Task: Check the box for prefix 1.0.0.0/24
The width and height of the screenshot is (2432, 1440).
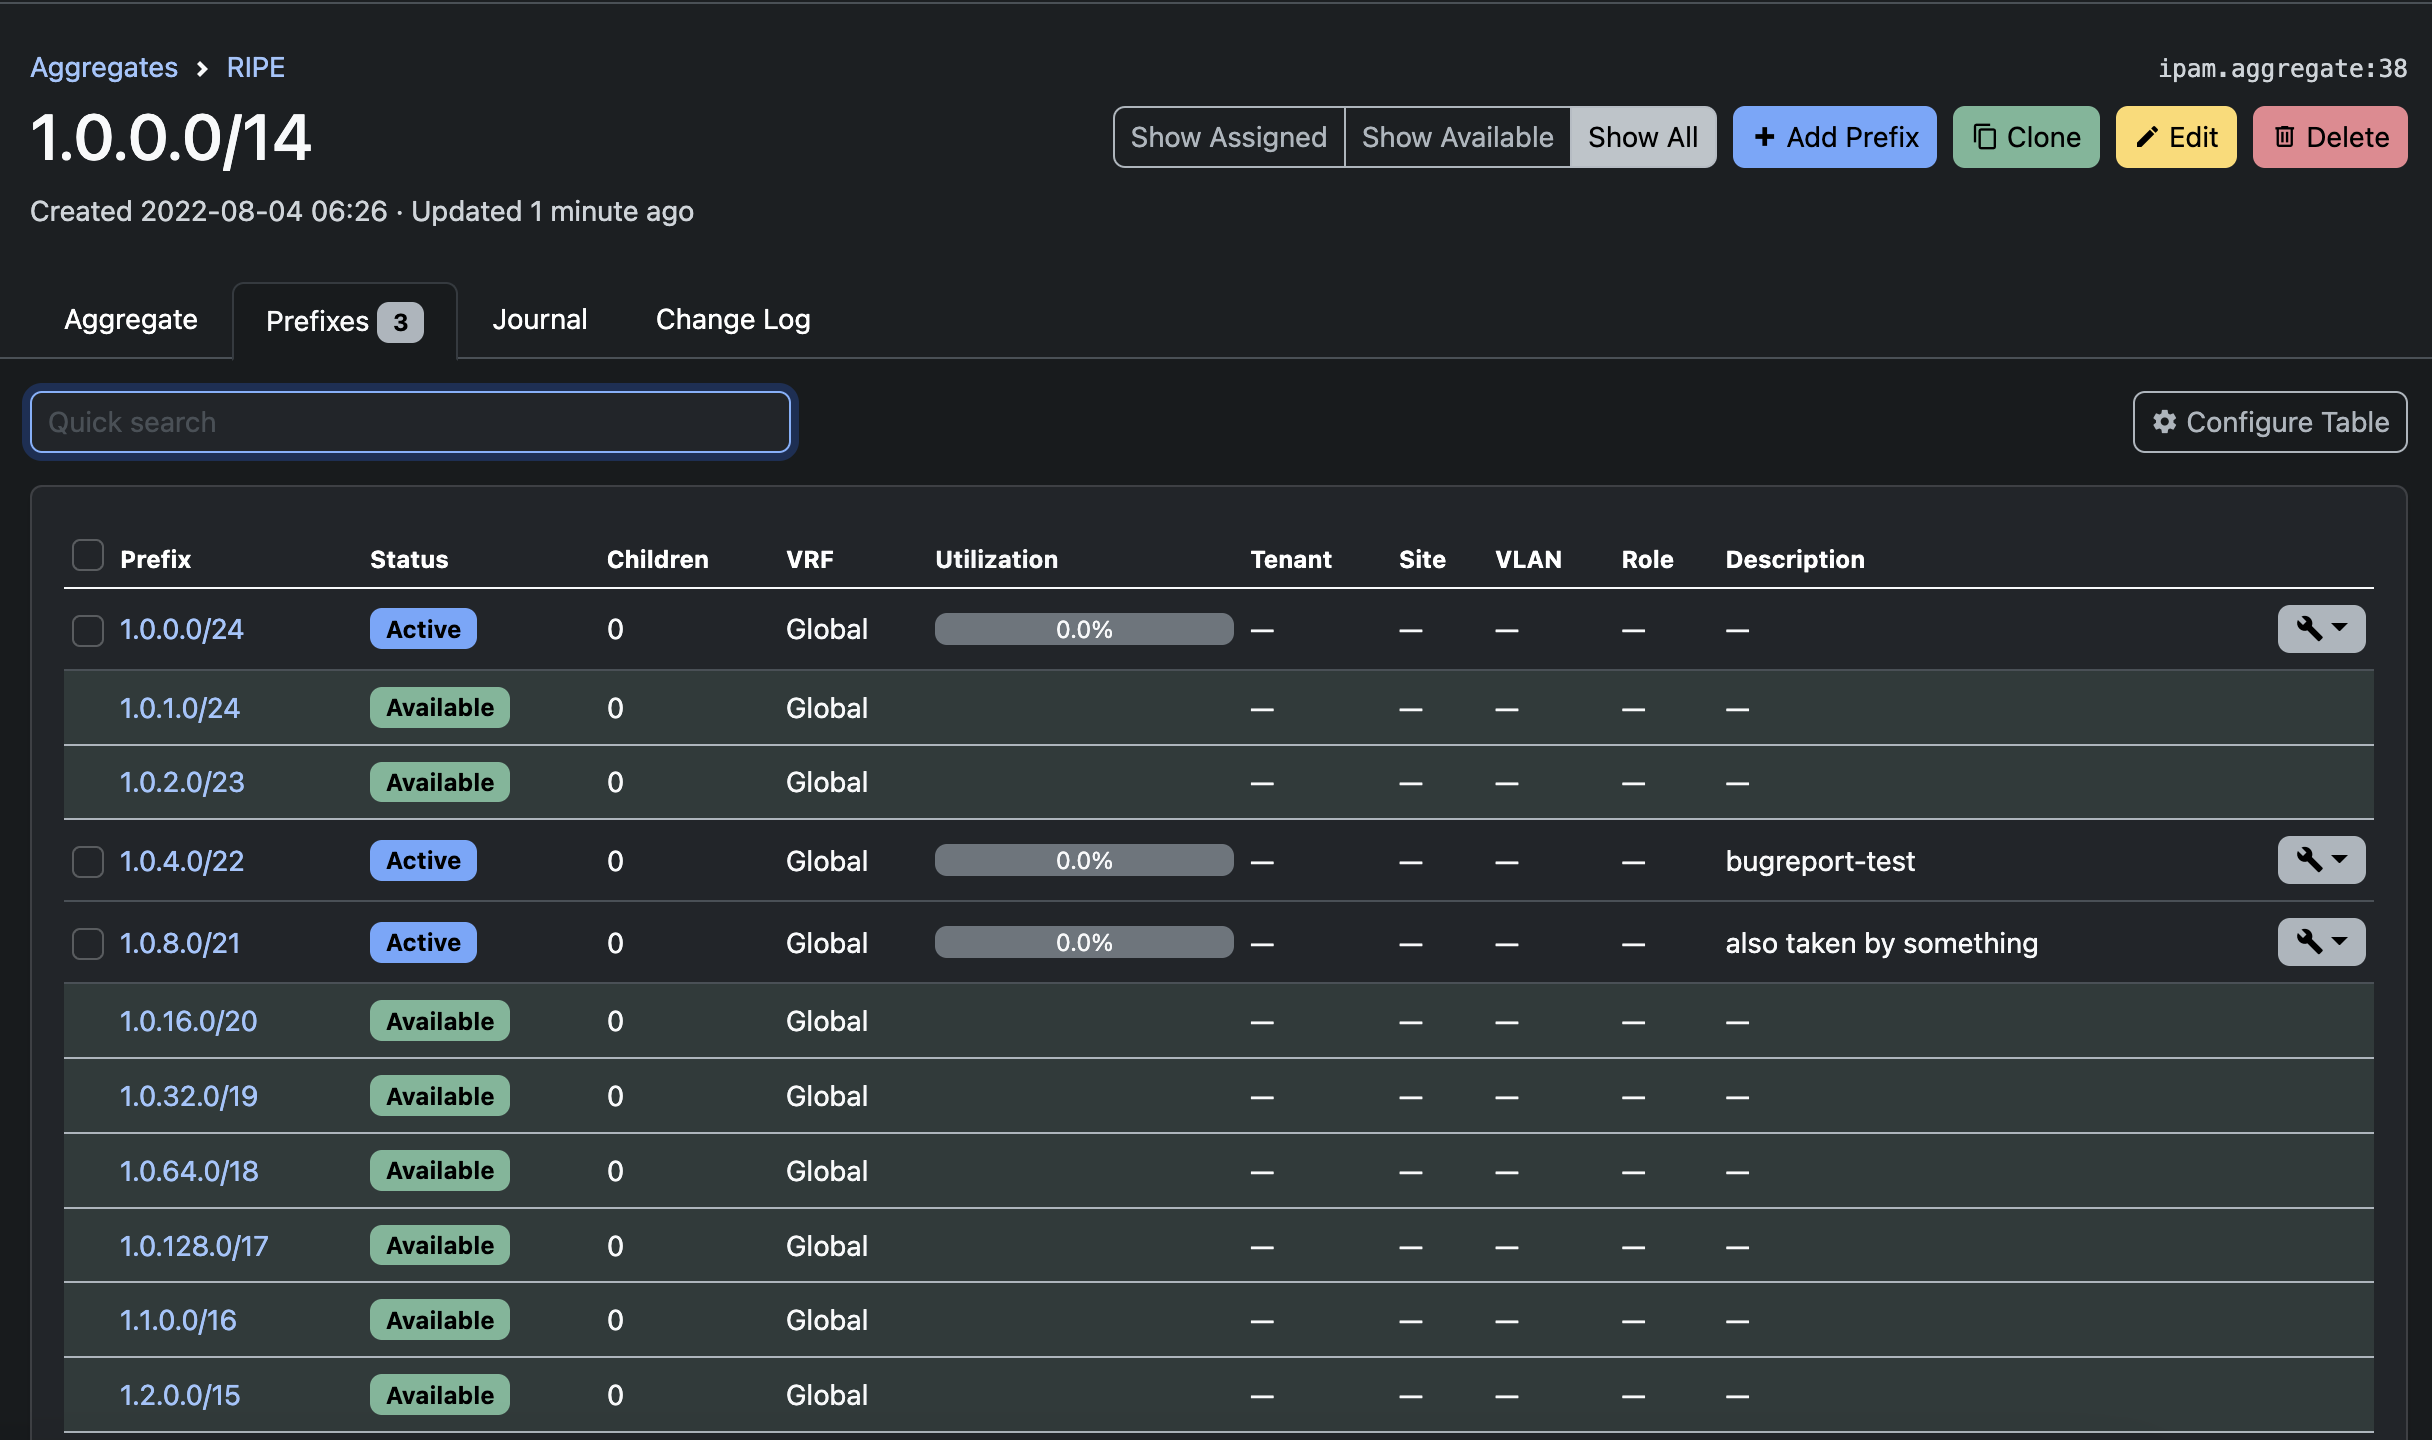Action: pyautogui.click(x=88, y=630)
